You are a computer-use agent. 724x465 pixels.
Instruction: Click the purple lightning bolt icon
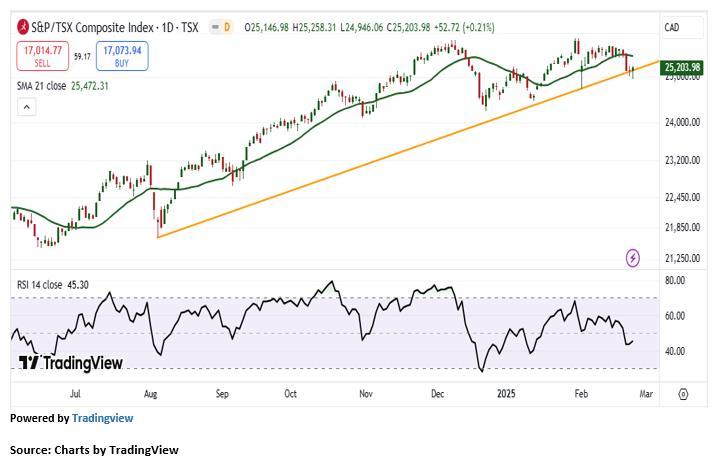click(633, 259)
